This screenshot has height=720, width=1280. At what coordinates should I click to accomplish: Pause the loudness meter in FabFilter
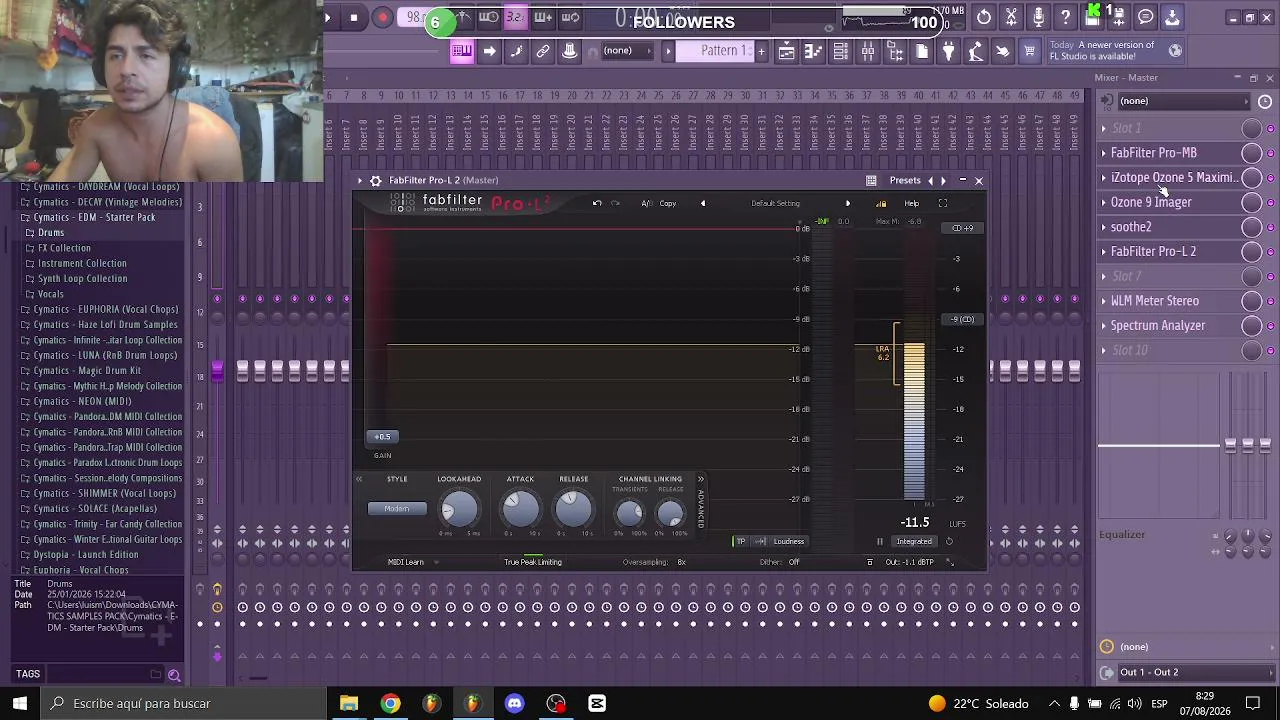880,542
